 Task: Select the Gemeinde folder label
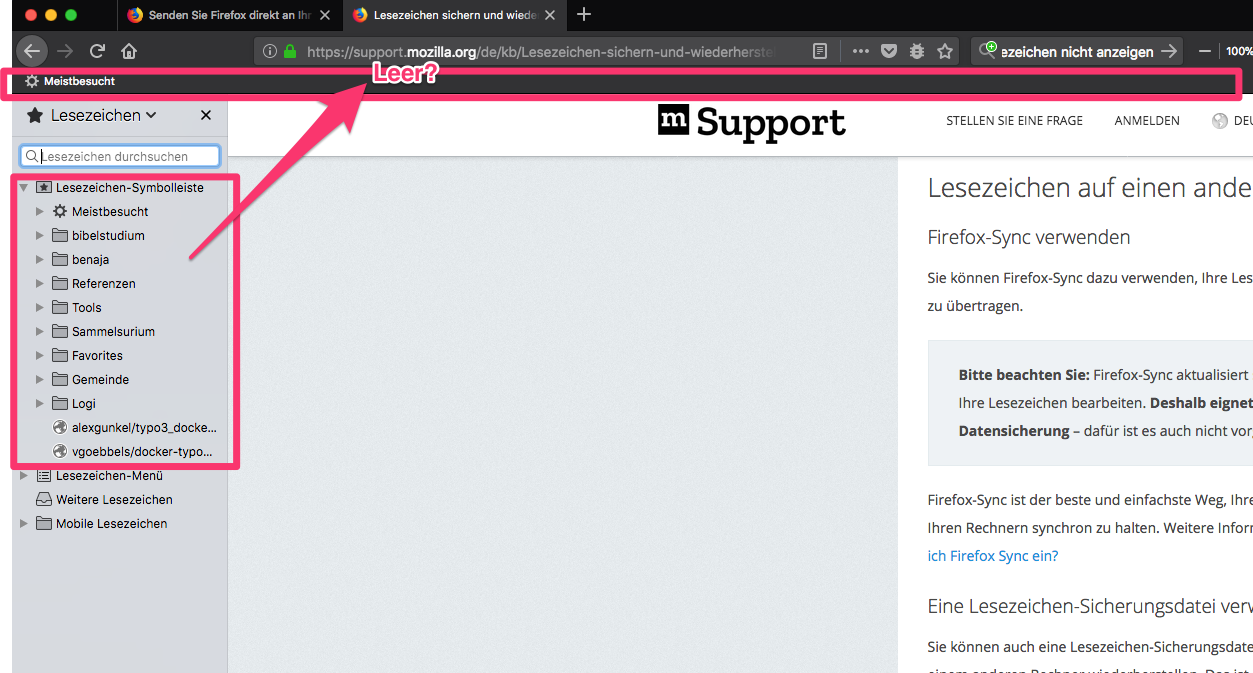click(100, 379)
